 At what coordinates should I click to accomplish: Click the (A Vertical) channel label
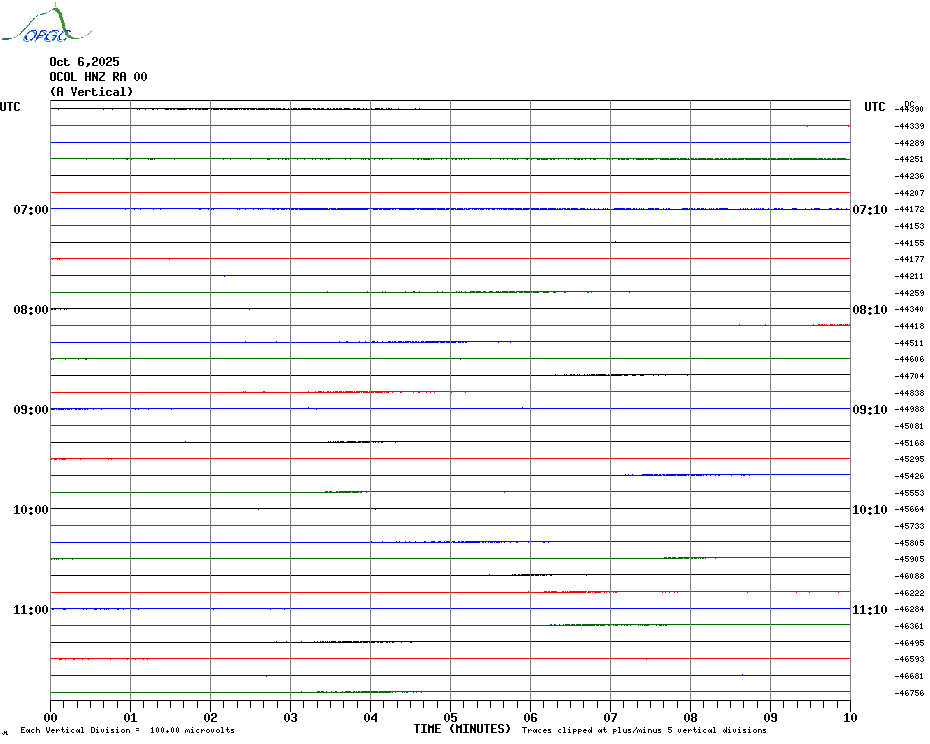click(x=91, y=92)
